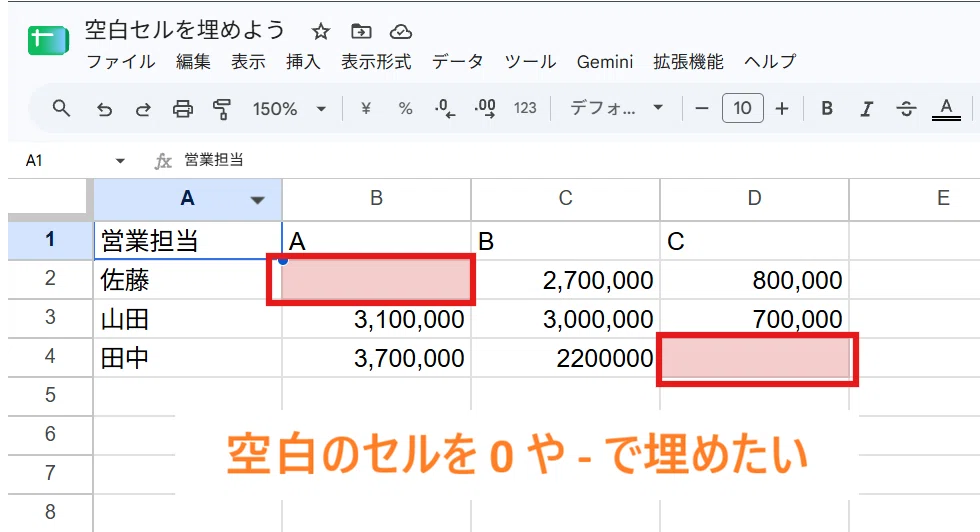
Task: Select cell containing 営業担当
Action: [188, 241]
